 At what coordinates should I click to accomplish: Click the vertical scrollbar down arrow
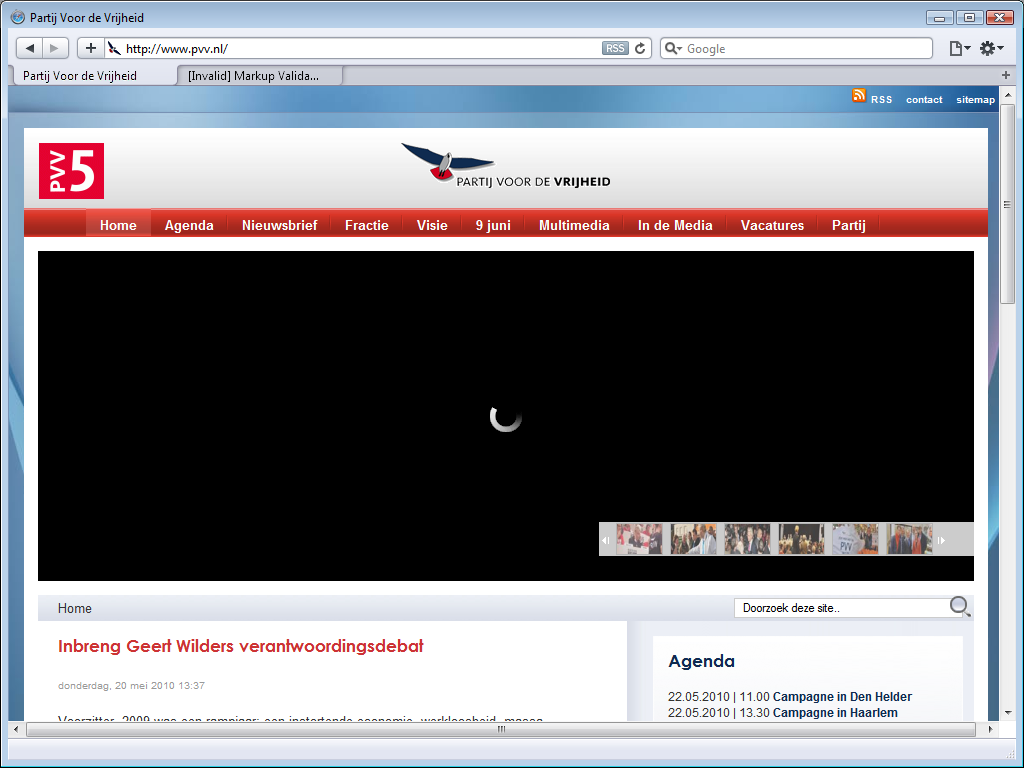[x=1007, y=712]
